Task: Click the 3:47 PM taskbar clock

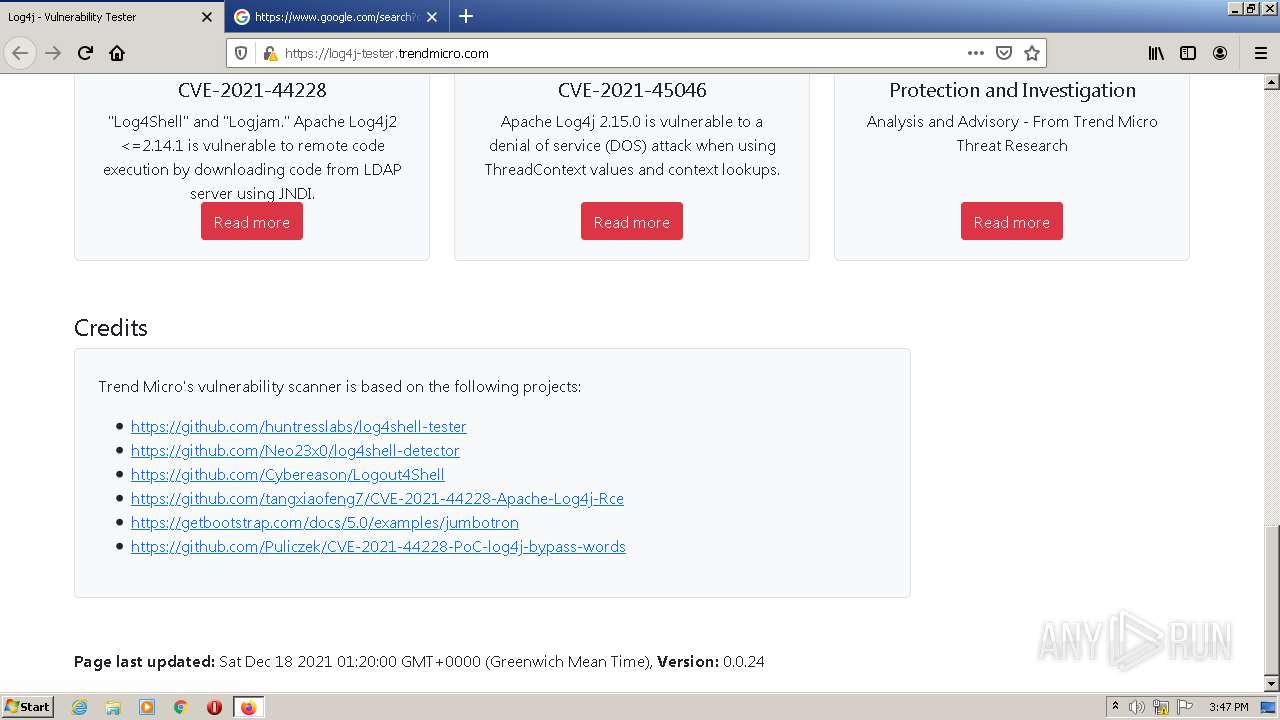Action: pyautogui.click(x=1228, y=707)
